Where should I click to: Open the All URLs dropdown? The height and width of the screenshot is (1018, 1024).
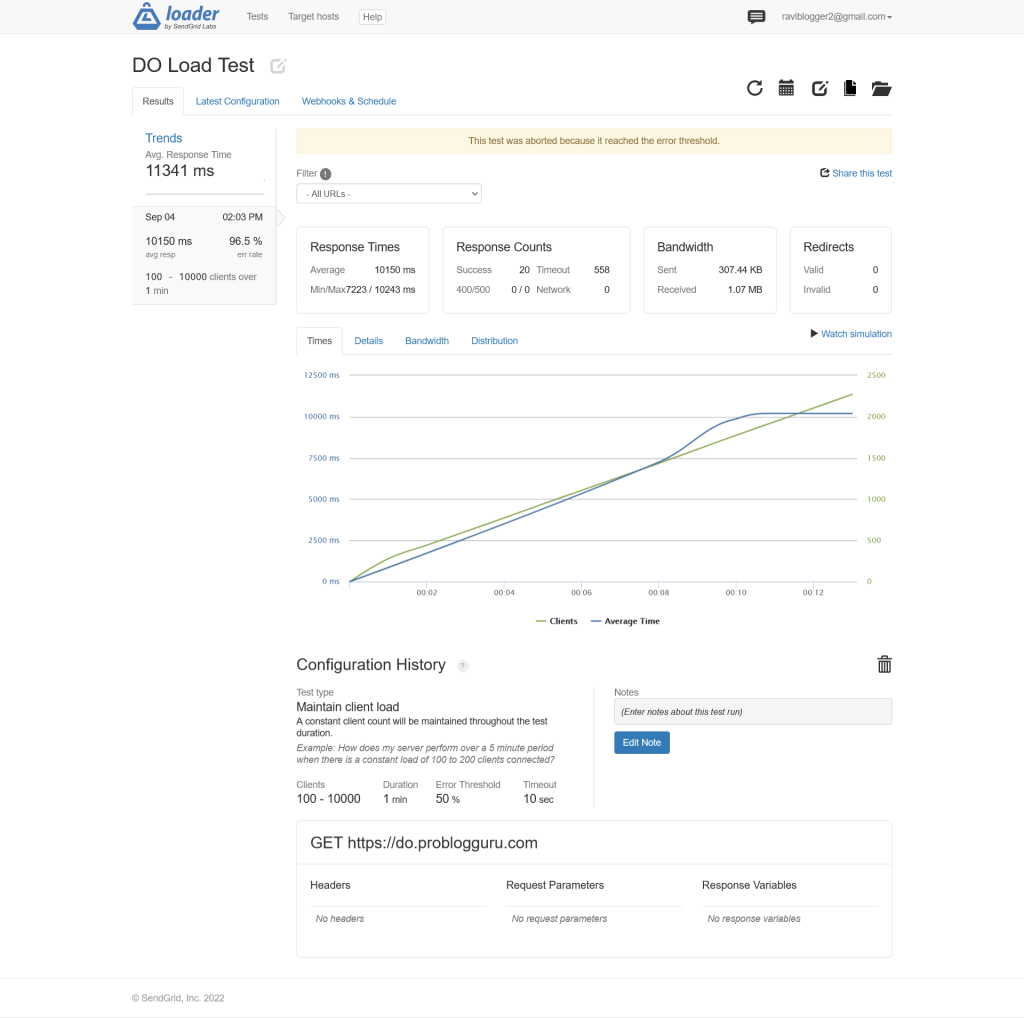(388, 193)
